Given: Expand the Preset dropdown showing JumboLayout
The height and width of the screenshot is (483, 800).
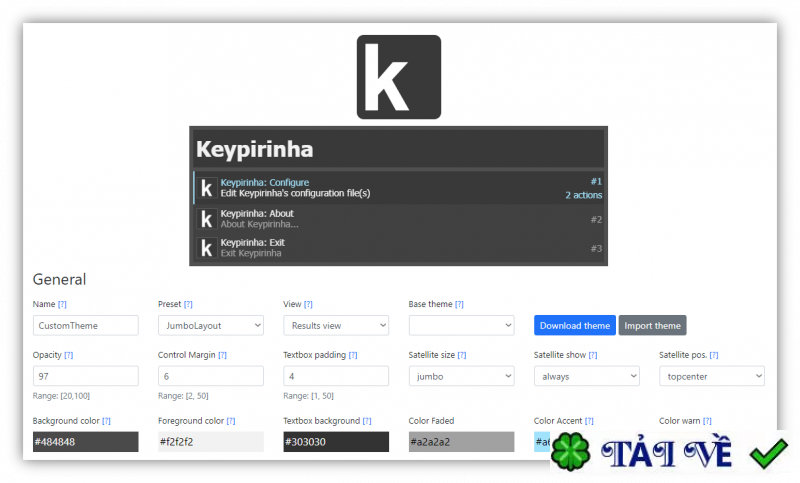Looking at the screenshot, I should tap(211, 325).
